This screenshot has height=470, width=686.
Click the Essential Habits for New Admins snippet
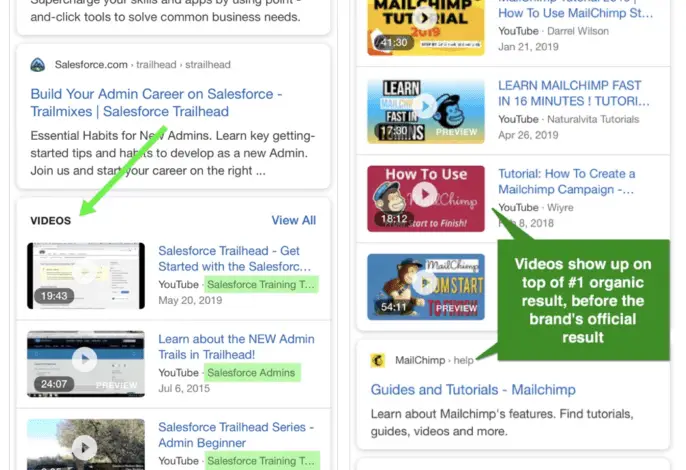(172, 153)
